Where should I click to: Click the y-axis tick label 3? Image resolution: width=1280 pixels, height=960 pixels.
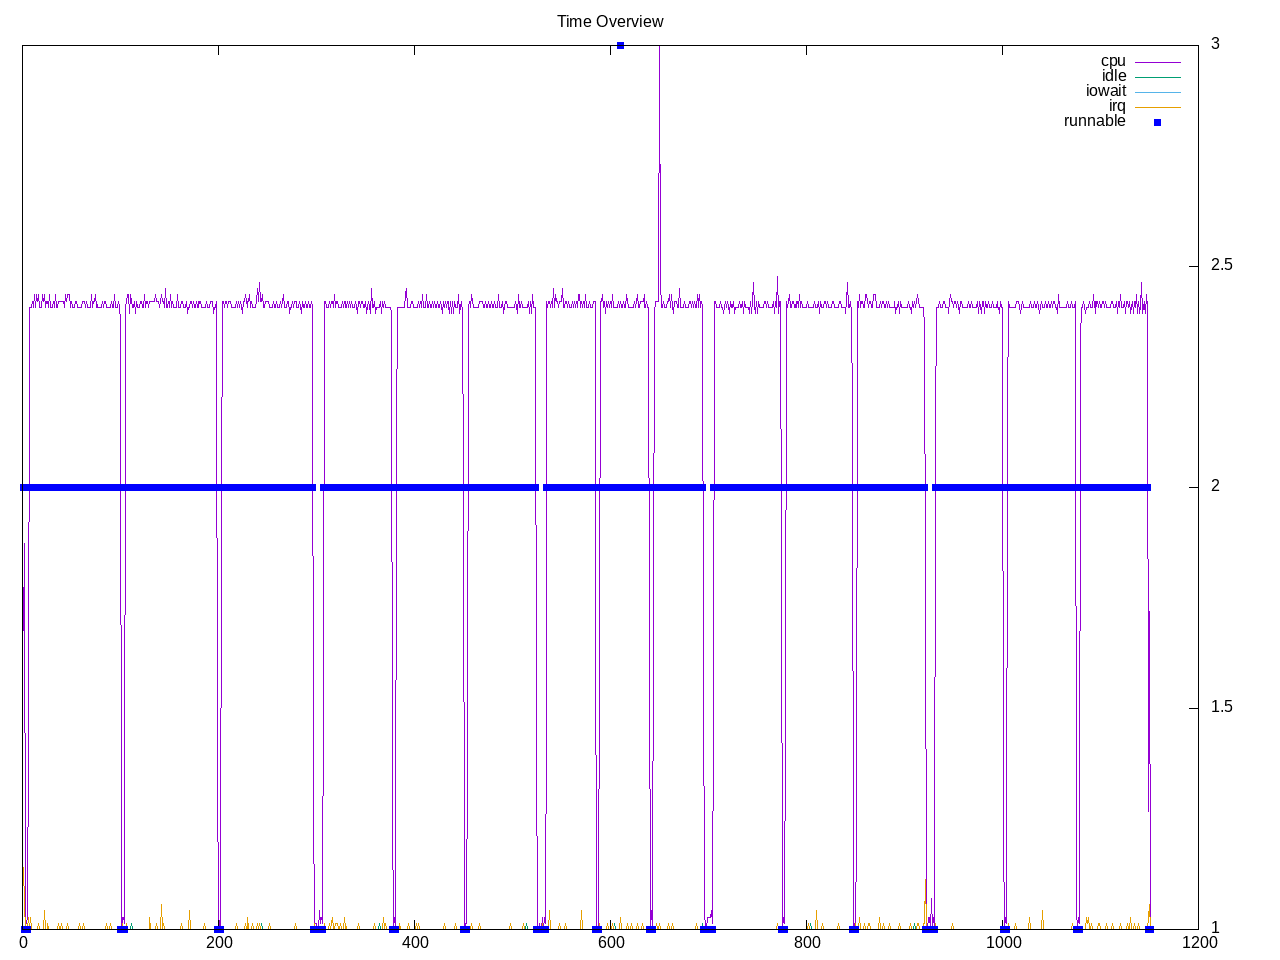[1215, 44]
